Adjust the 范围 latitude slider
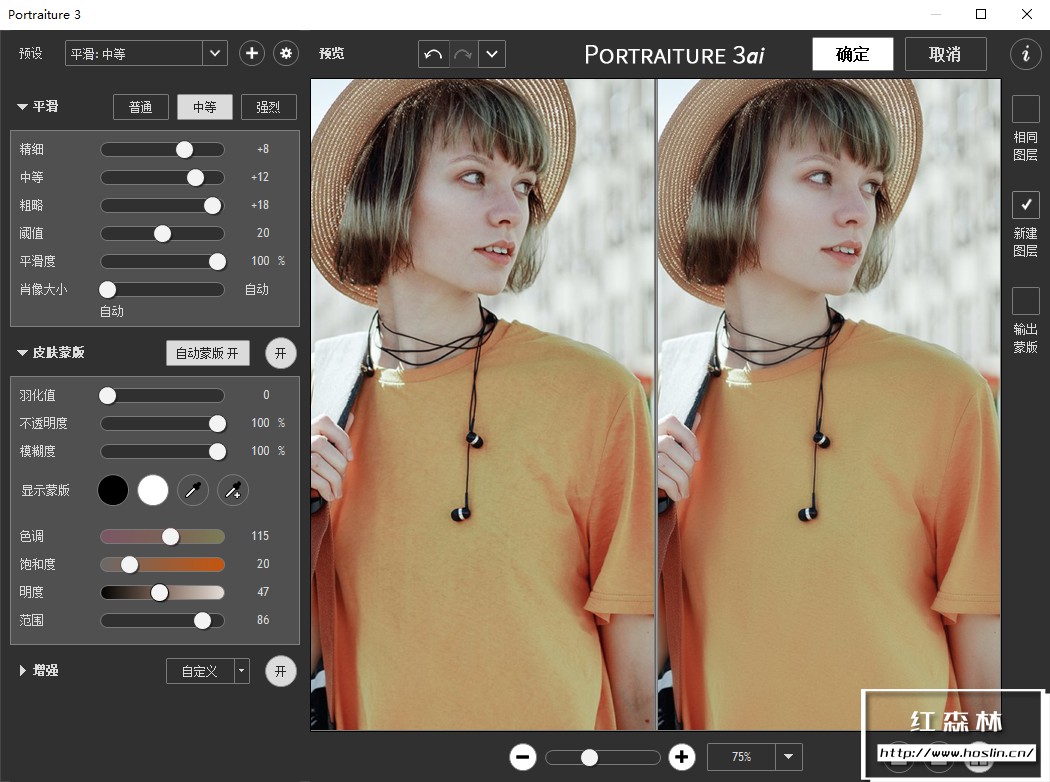 [x=162, y=621]
